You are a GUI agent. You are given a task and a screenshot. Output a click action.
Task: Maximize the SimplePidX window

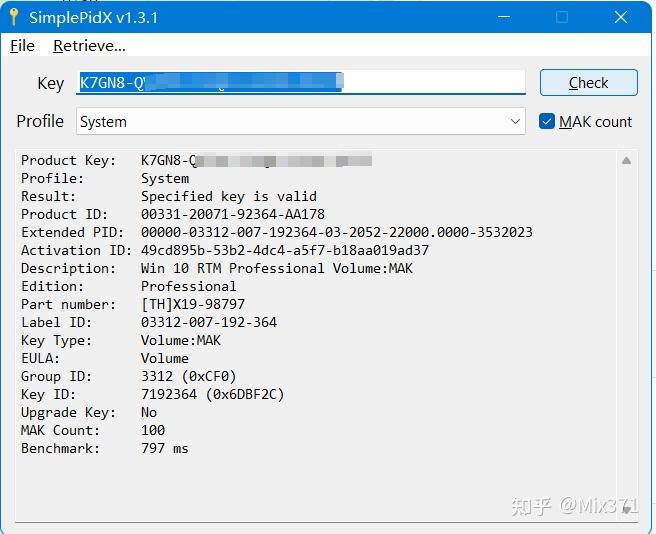click(x=562, y=18)
